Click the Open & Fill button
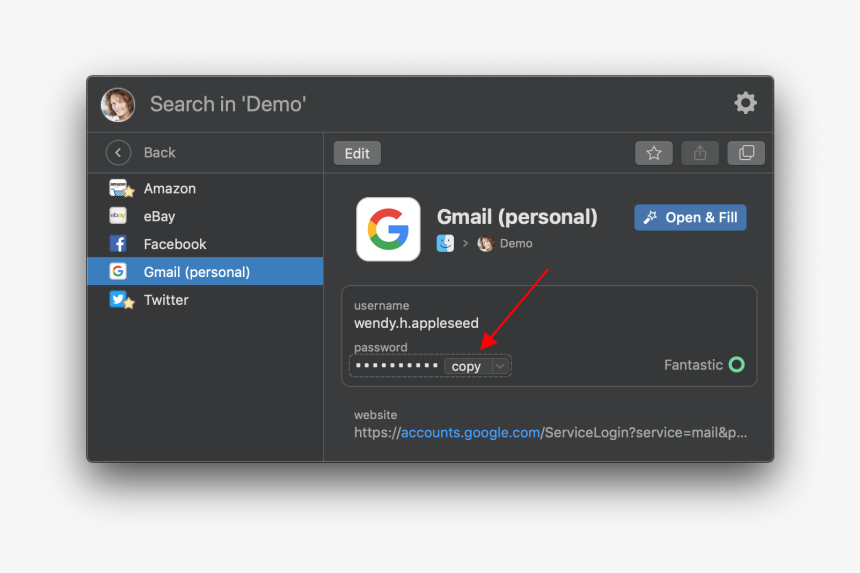Image resolution: width=860 pixels, height=573 pixels. (690, 218)
